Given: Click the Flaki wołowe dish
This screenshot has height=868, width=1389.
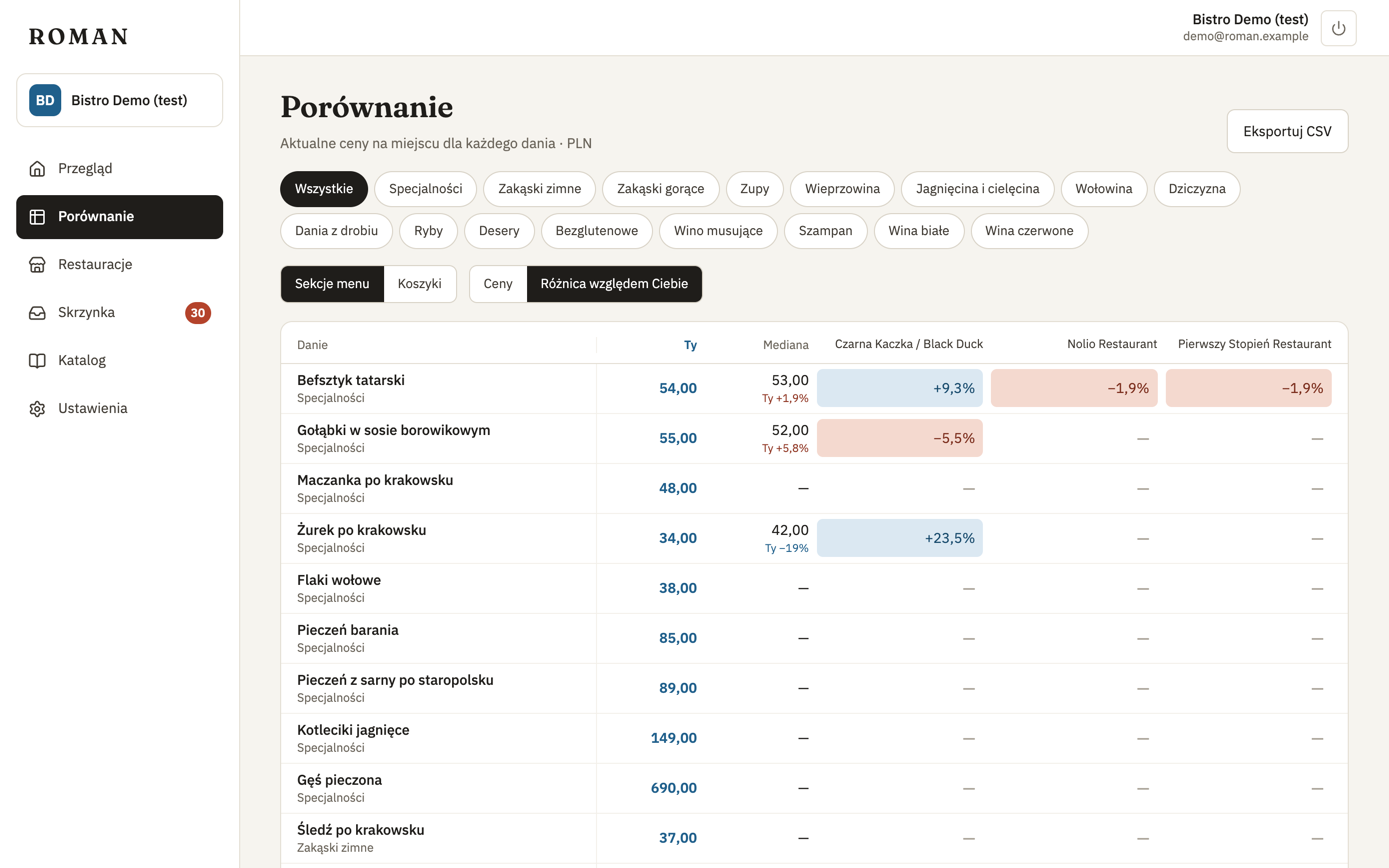Looking at the screenshot, I should [x=339, y=580].
